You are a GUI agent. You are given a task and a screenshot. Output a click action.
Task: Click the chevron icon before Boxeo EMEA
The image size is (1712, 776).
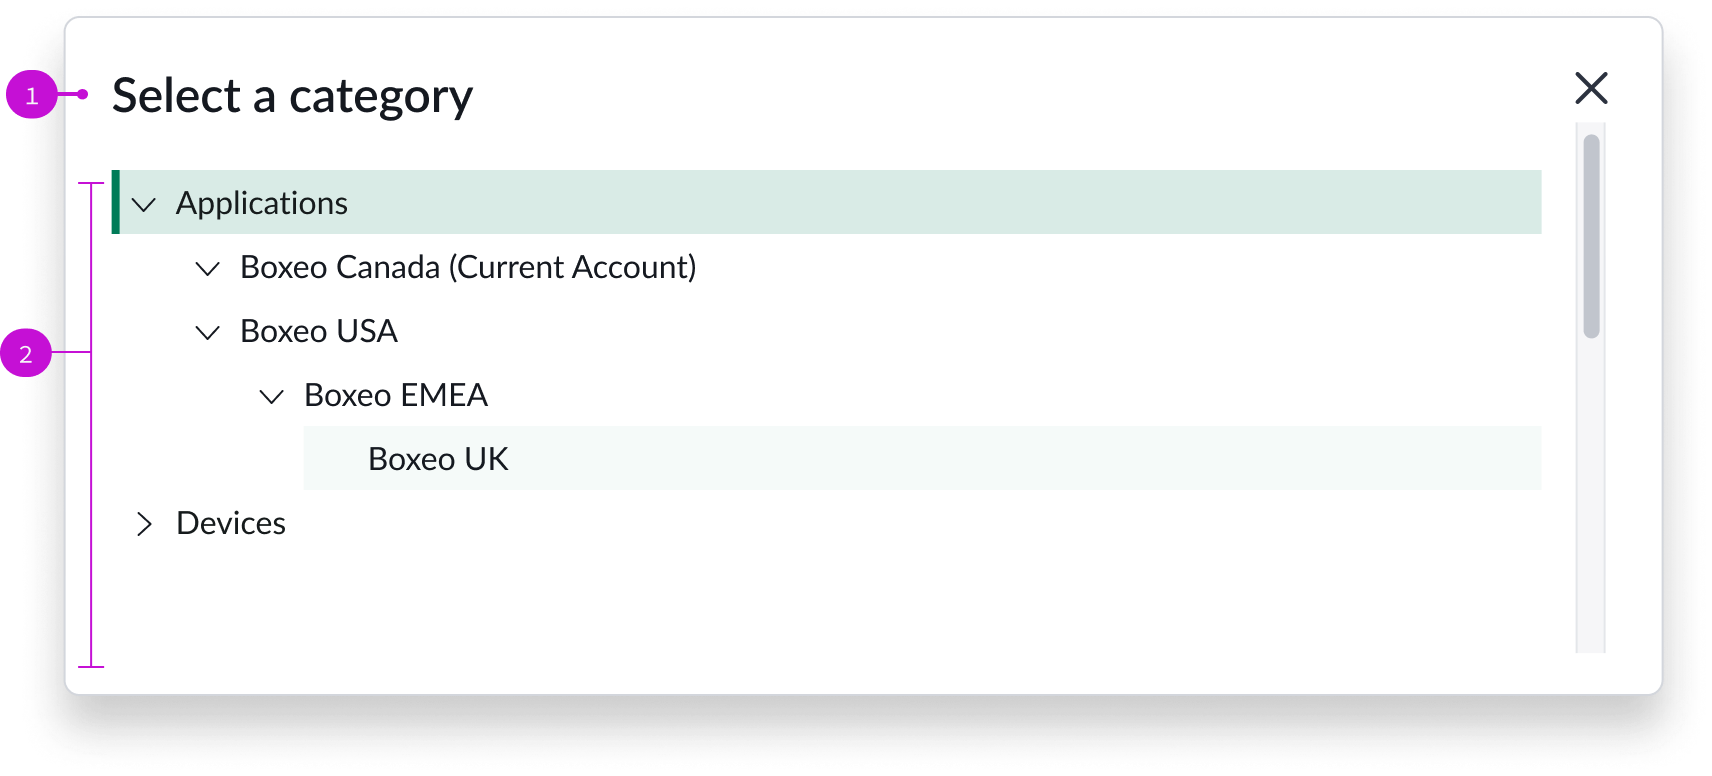point(271,396)
